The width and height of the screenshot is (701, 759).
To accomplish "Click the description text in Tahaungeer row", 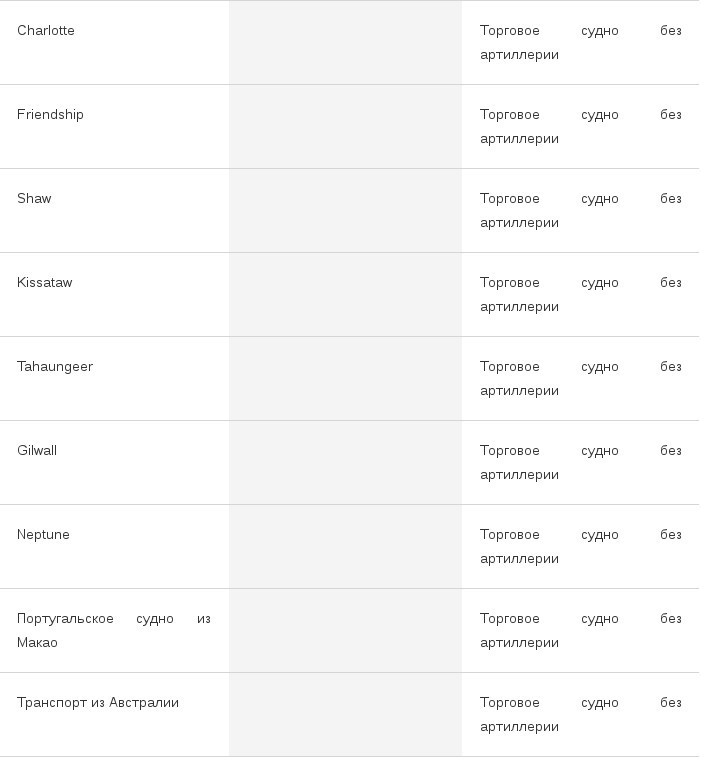I will (x=580, y=379).
